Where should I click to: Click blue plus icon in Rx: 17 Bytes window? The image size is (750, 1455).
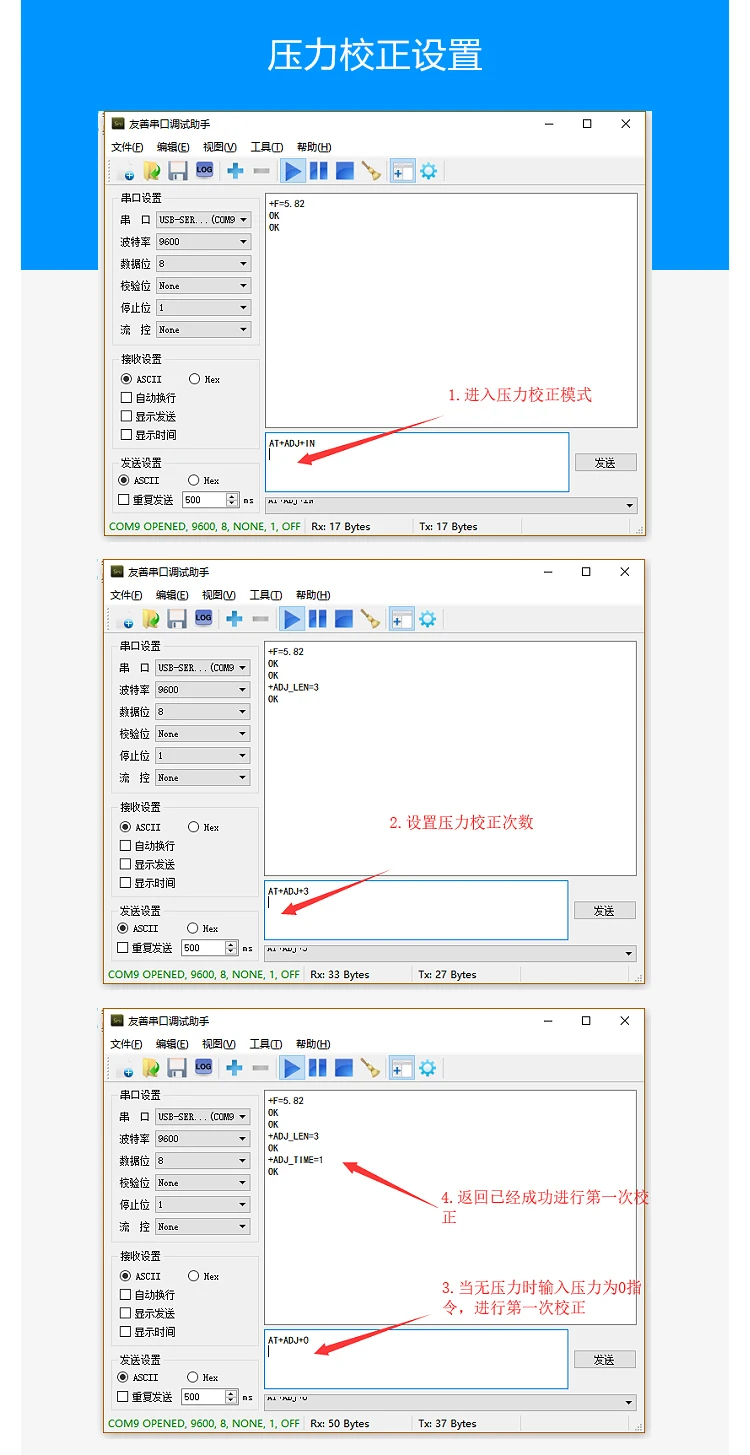coord(235,171)
